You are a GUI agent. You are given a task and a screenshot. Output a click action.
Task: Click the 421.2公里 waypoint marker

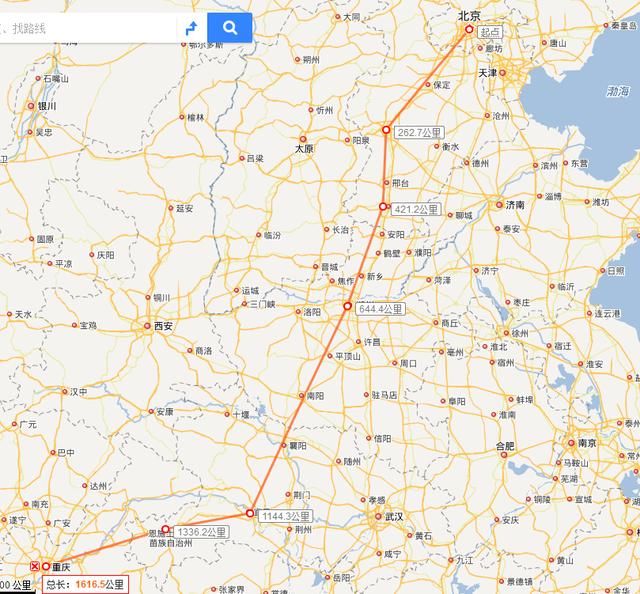pyautogui.click(x=383, y=207)
